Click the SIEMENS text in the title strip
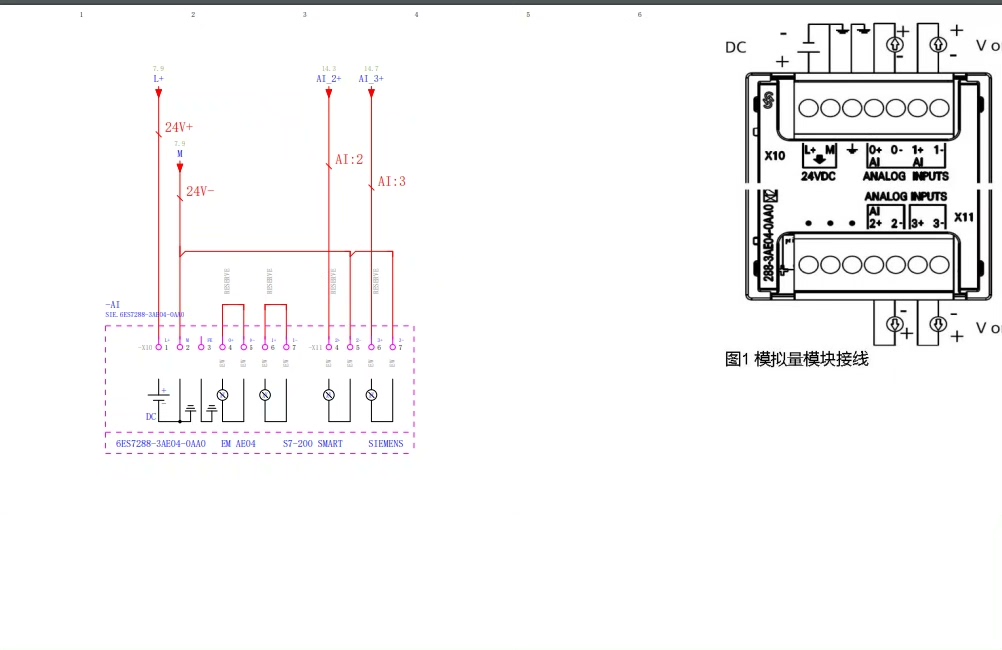1002x650 pixels. 386,444
